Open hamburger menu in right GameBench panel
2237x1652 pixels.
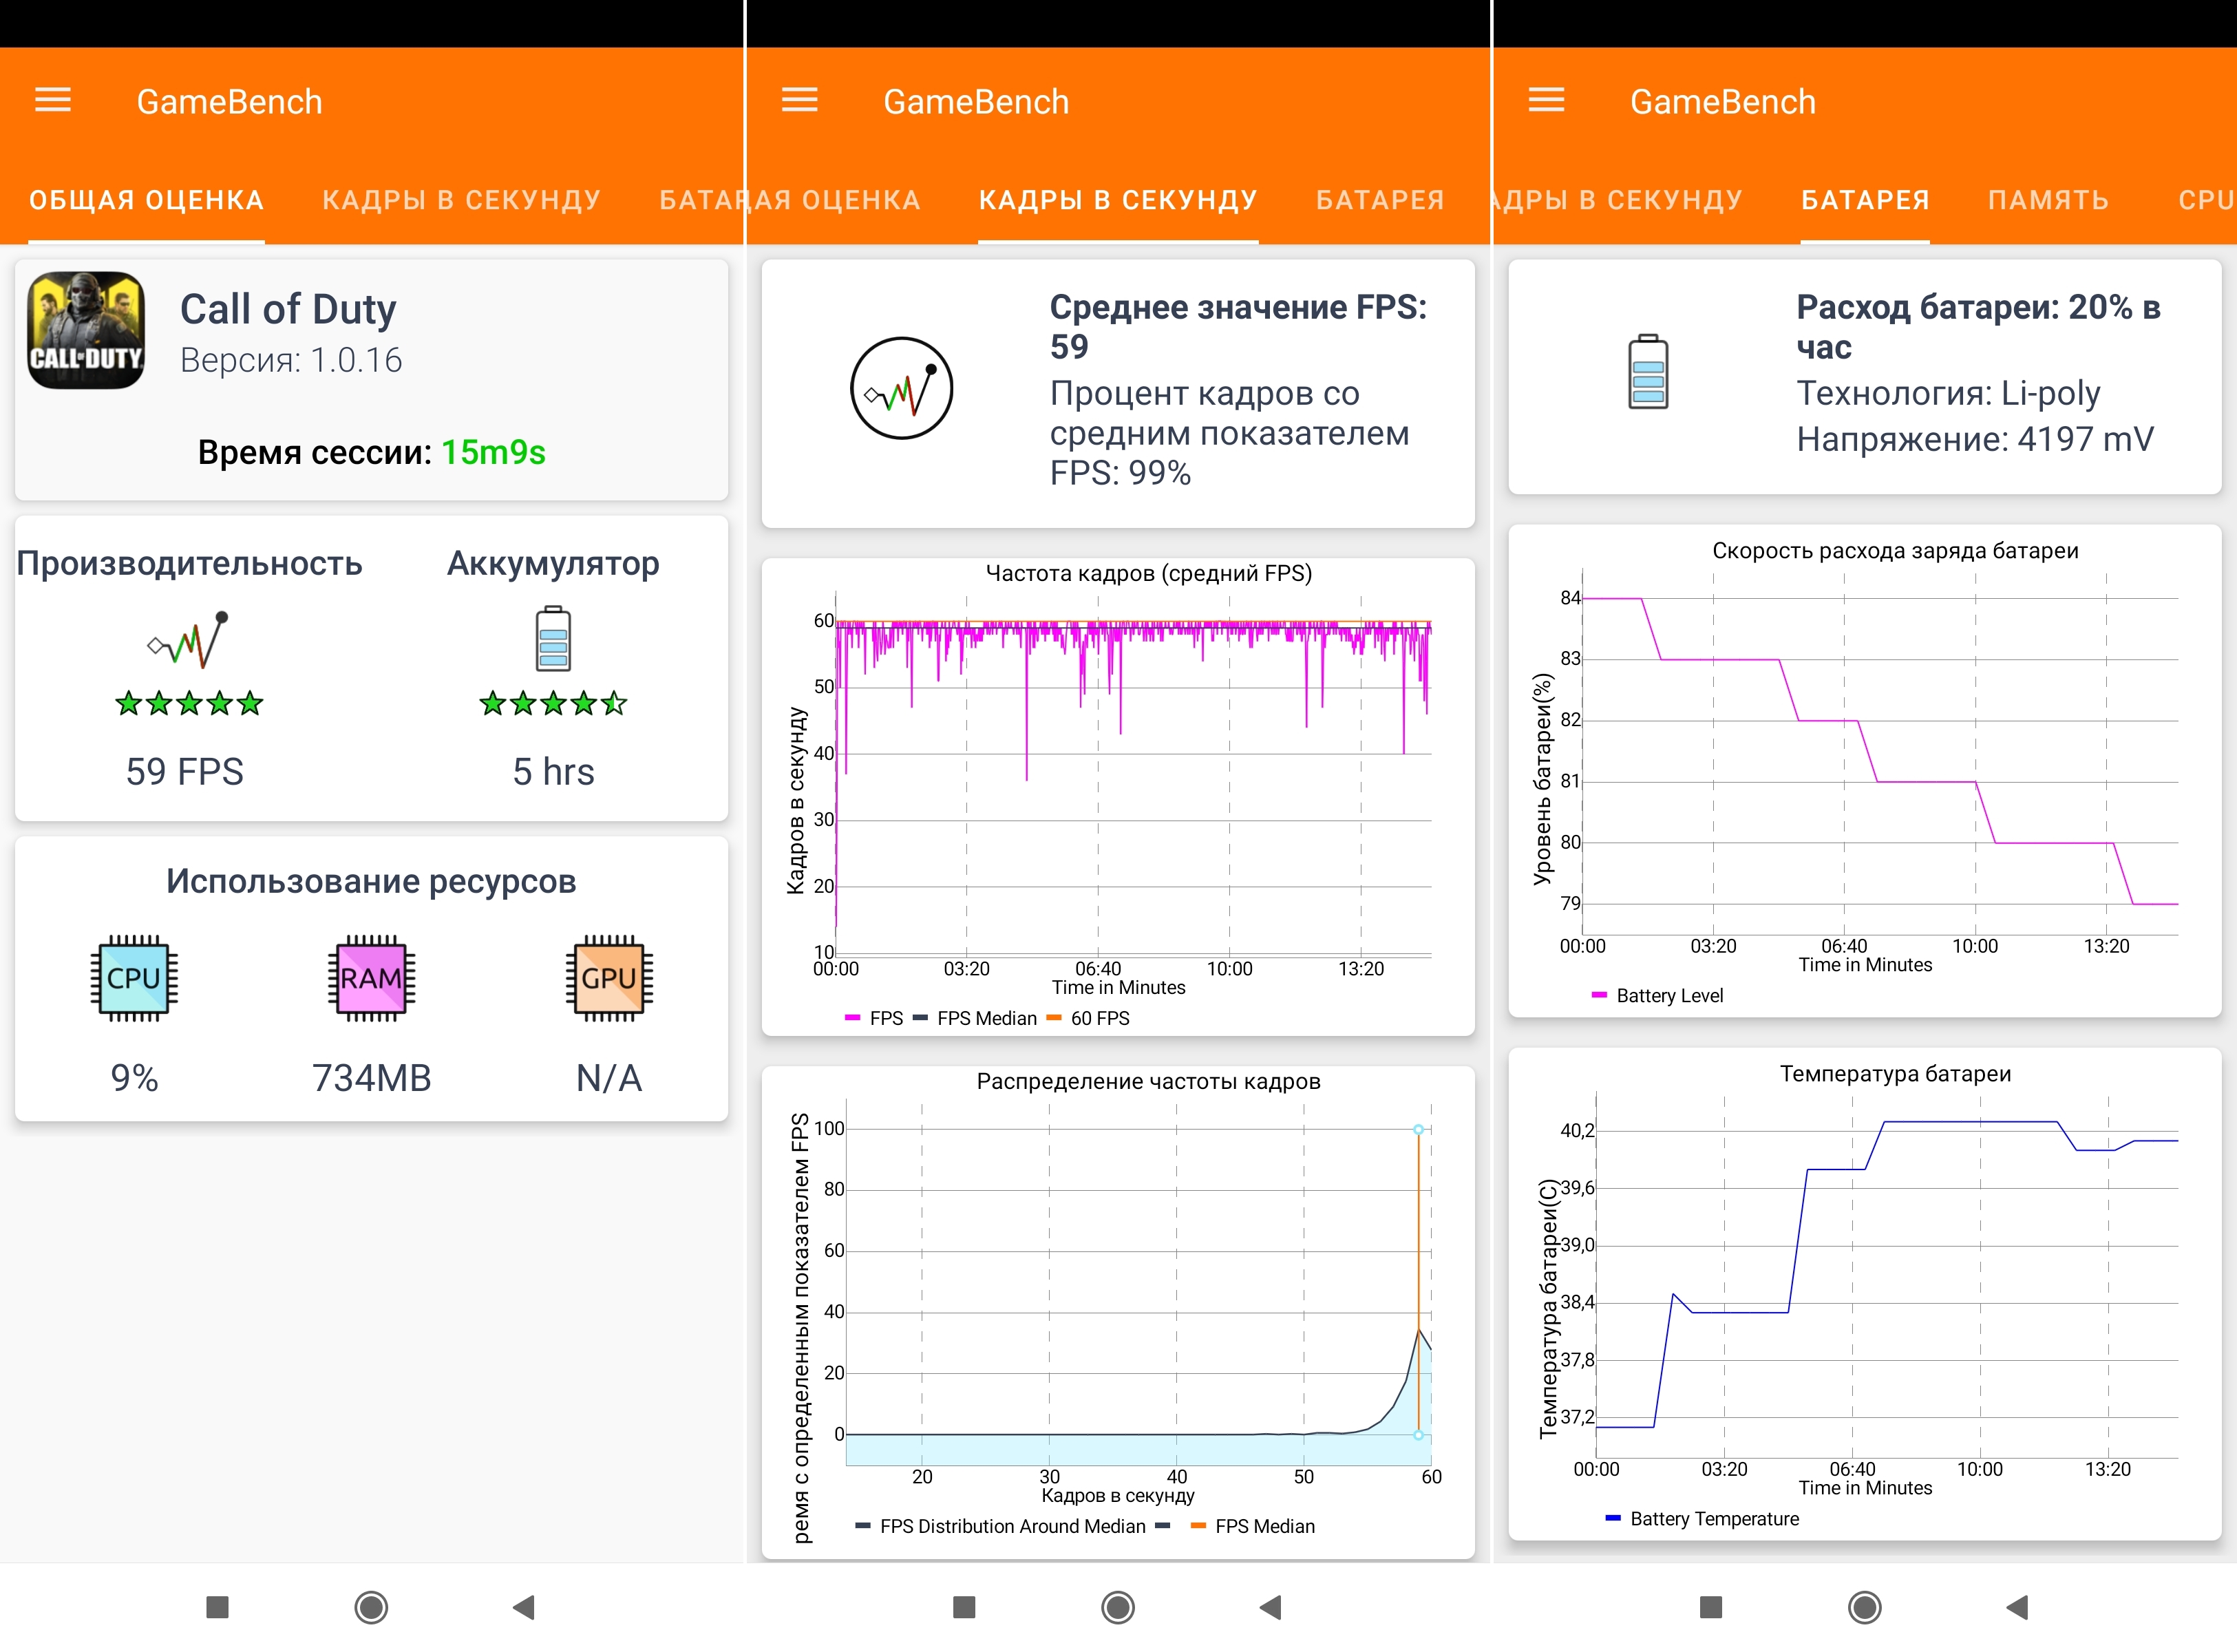[1546, 100]
